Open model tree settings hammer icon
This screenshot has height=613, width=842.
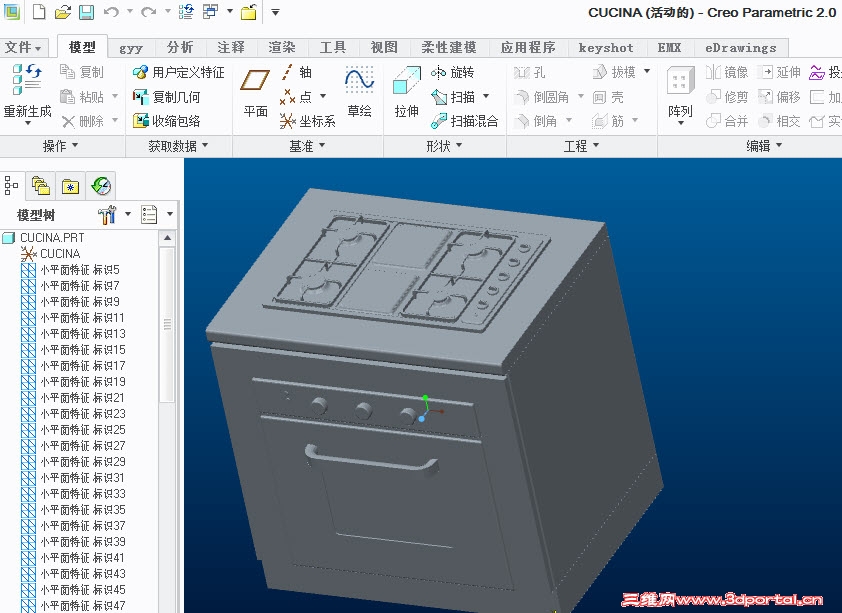tap(107, 215)
